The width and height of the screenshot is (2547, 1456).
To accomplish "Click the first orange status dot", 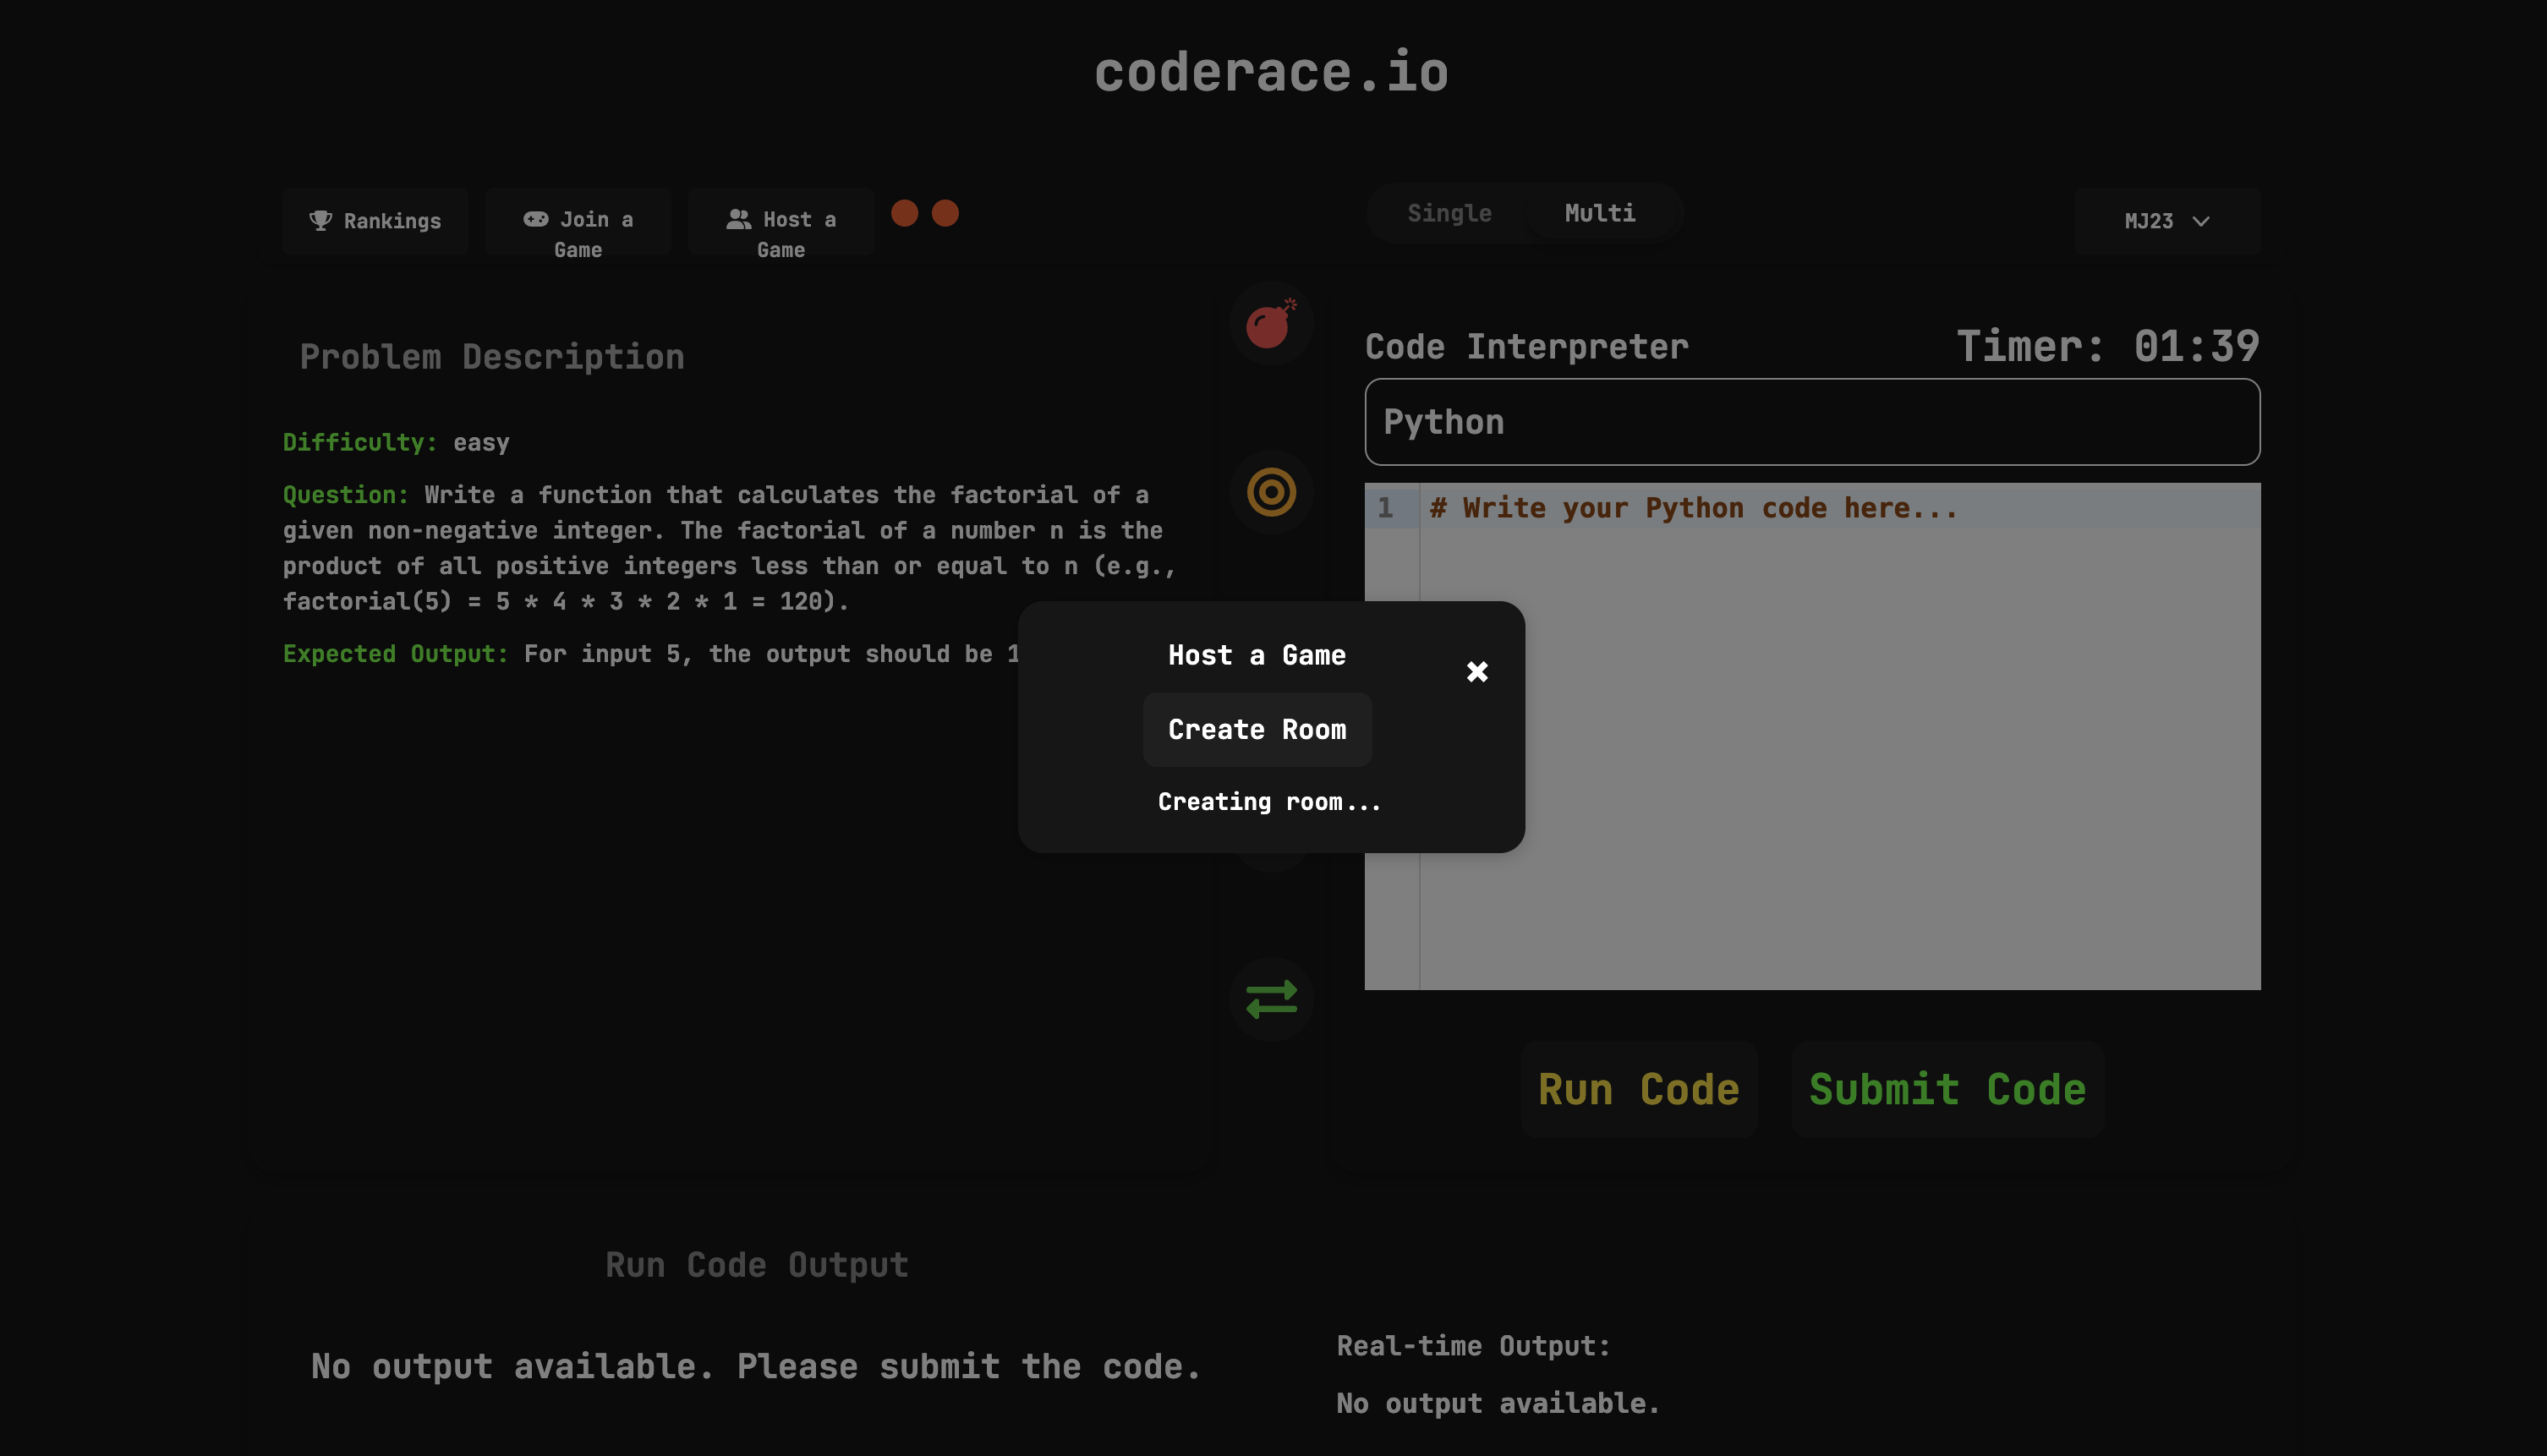I will click(904, 213).
